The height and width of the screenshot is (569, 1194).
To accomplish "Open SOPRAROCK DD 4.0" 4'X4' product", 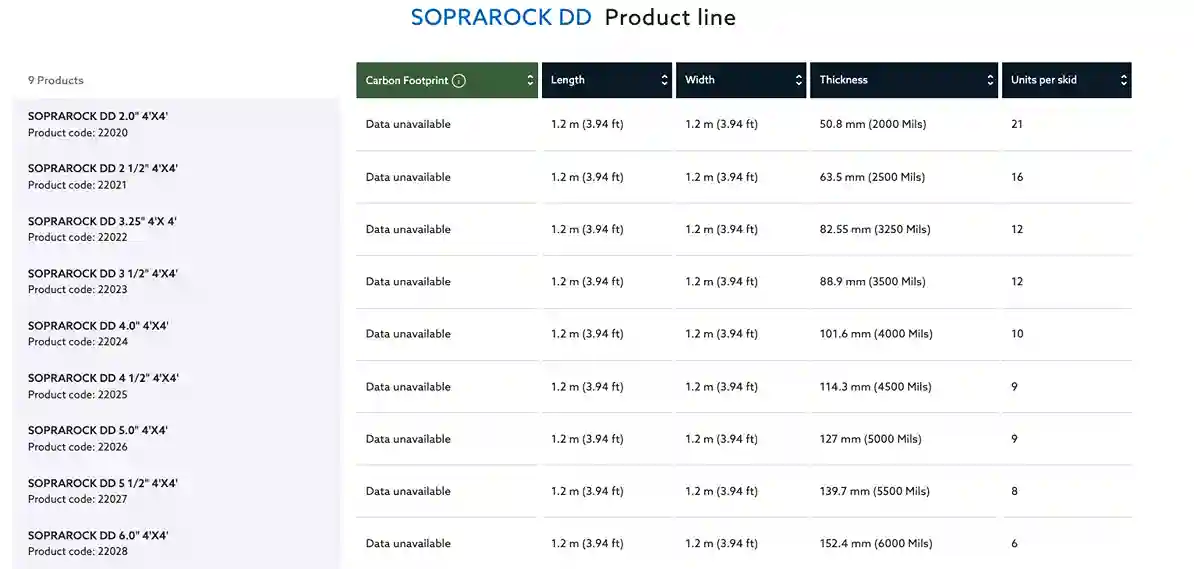I will (x=98, y=326).
